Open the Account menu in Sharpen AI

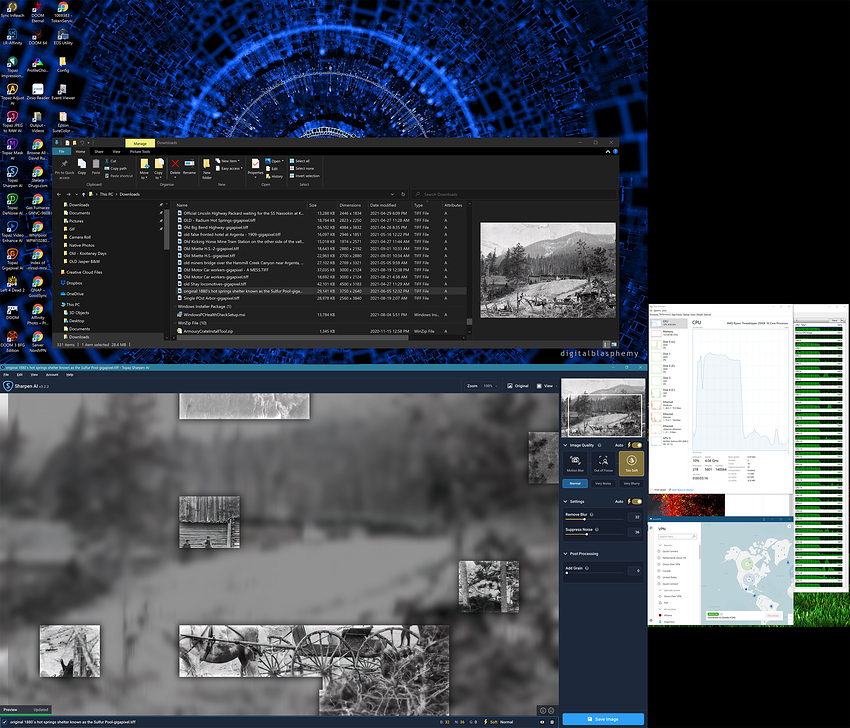pos(52,374)
